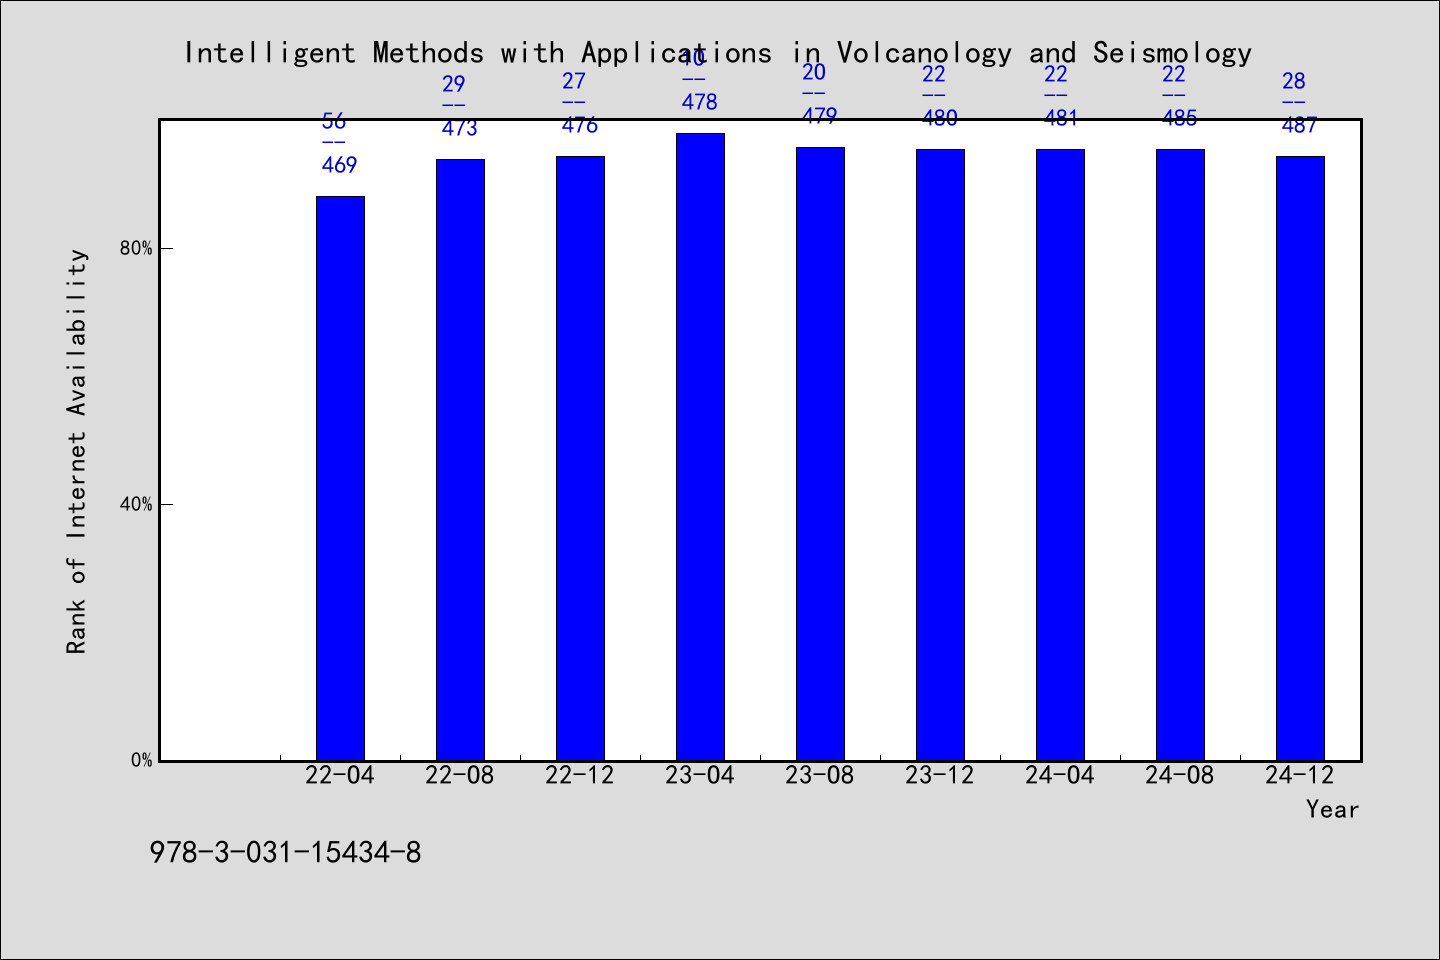Click the 22-04 x-axis label

coord(340,775)
